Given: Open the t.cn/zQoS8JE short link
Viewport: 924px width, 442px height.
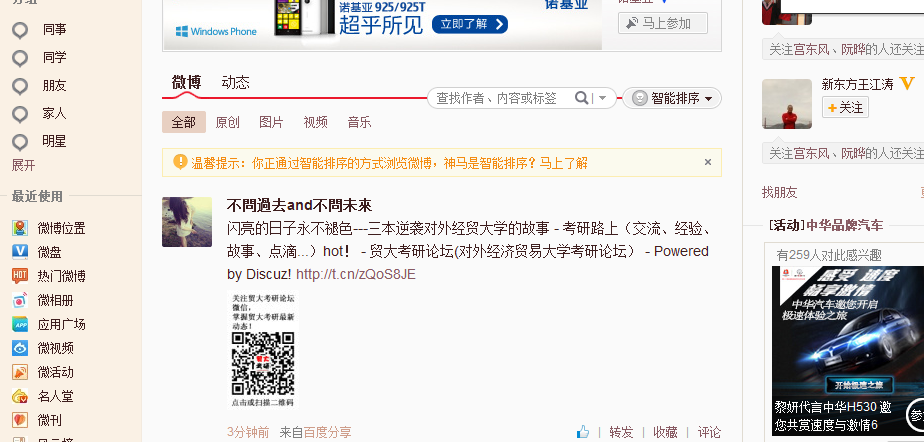Looking at the screenshot, I should (356, 274).
